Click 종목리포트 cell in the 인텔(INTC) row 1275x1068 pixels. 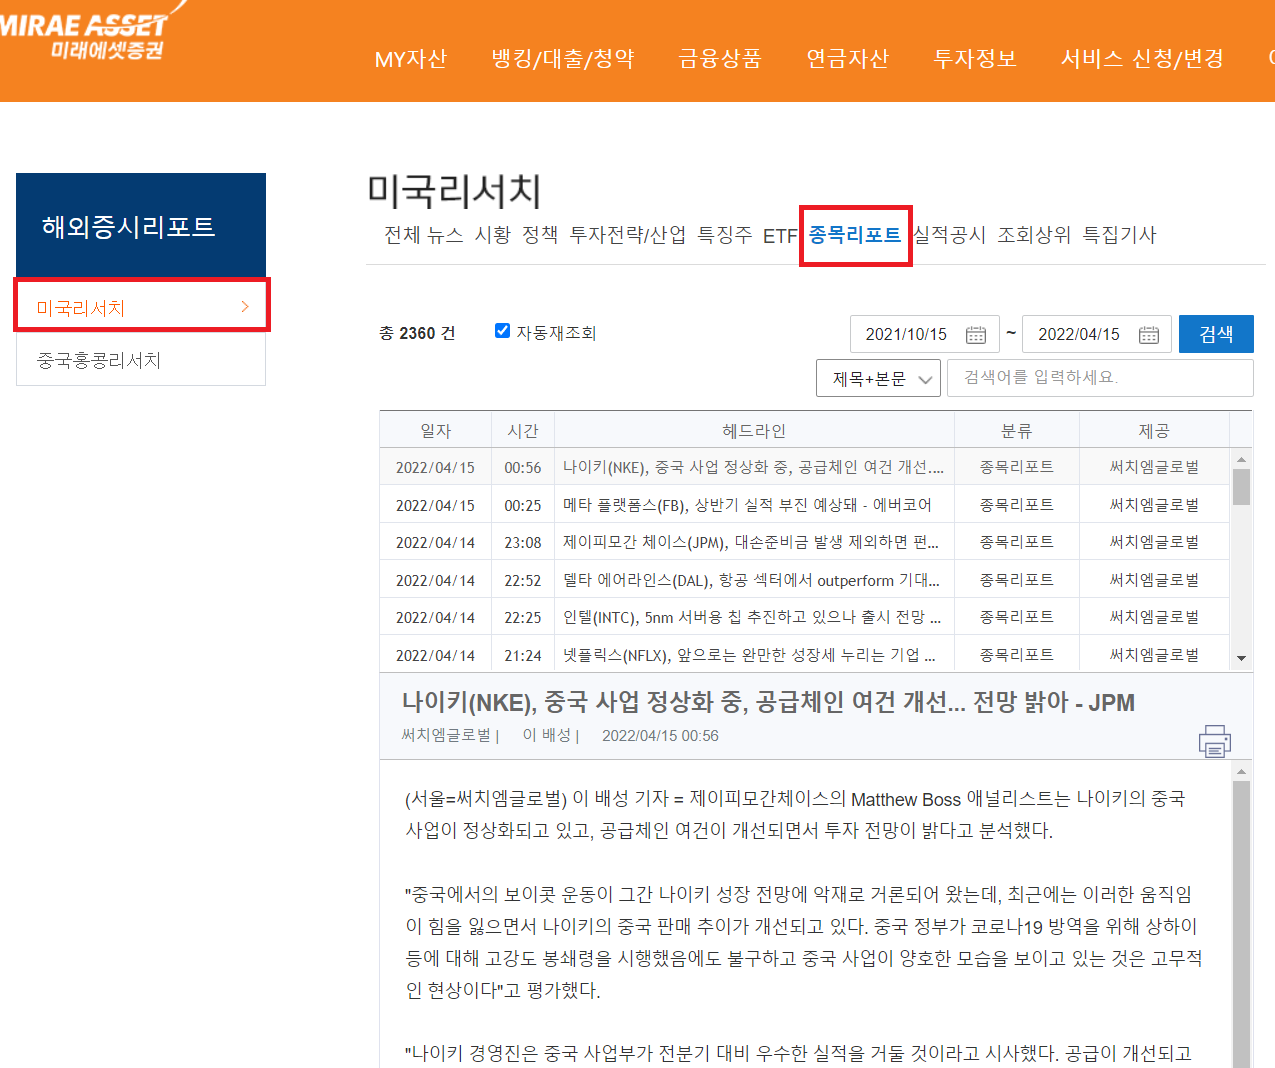point(1016,617)
